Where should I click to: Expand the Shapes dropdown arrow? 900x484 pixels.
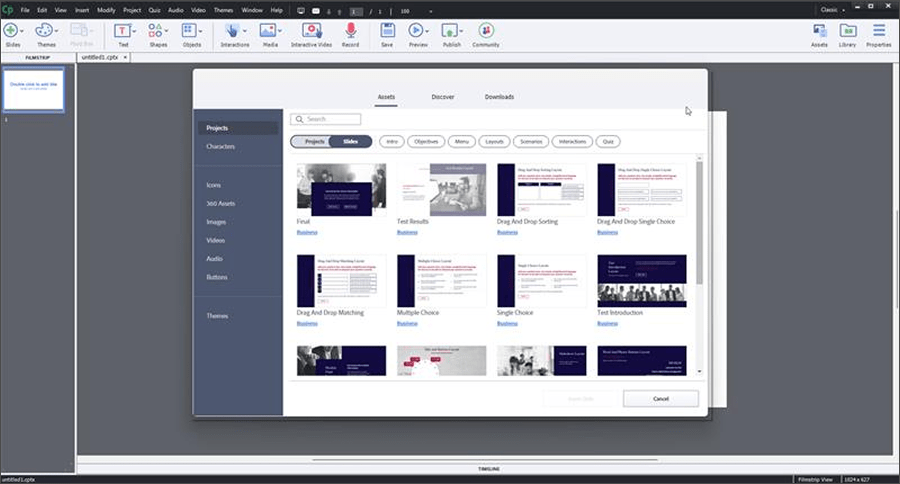point(166,31)
